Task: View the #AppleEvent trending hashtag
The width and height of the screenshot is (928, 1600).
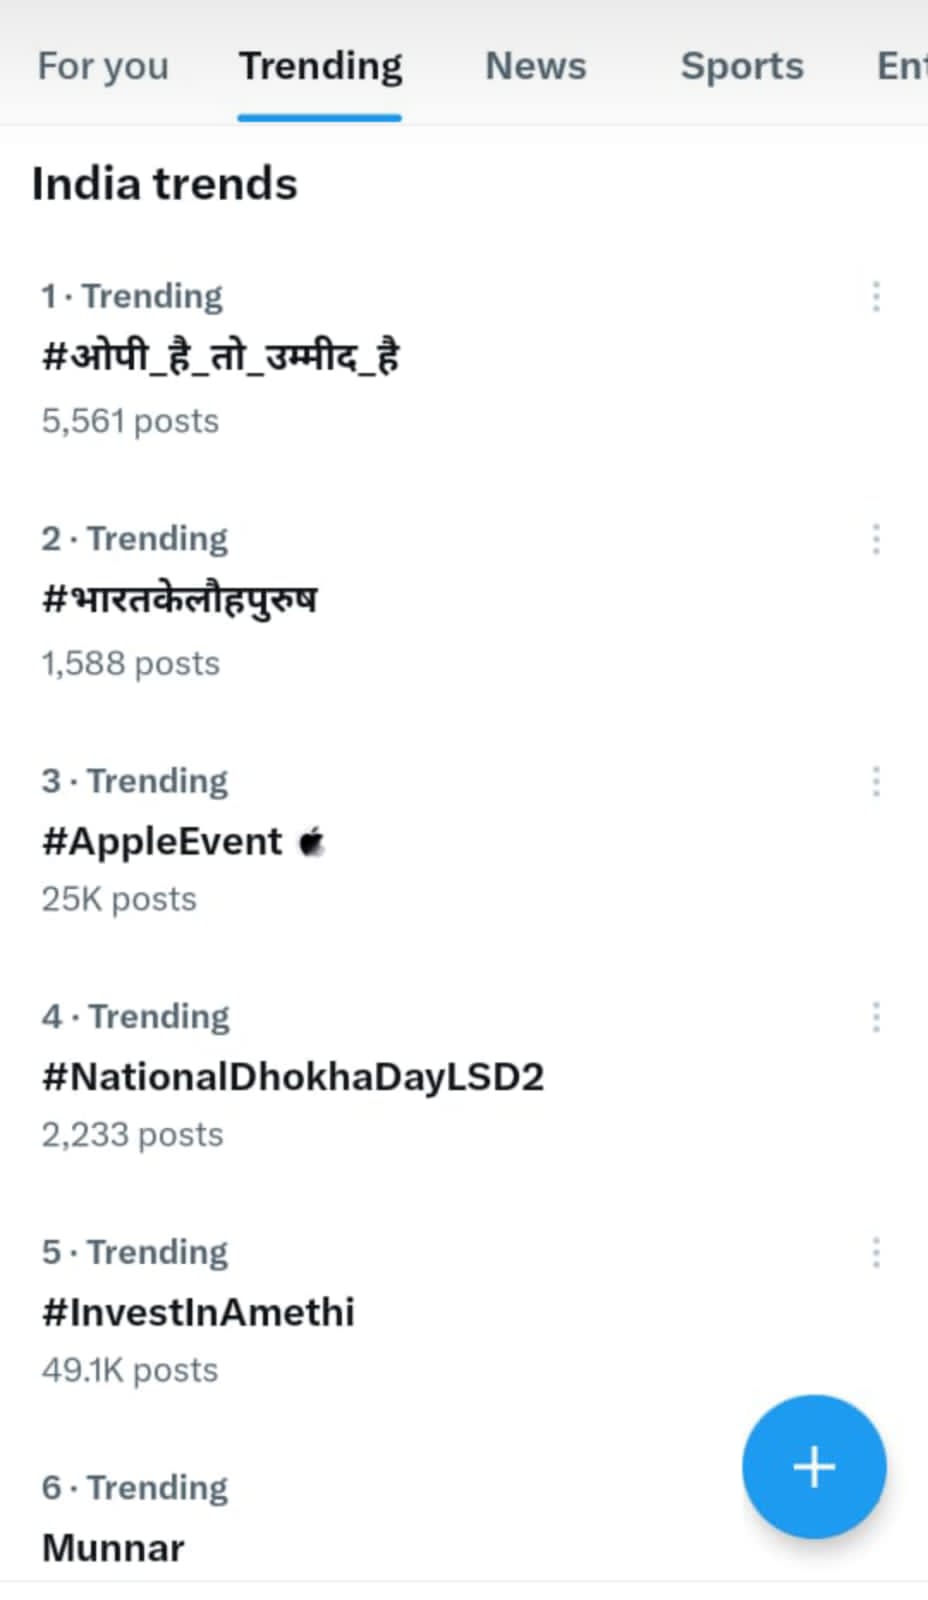Action: 162,842
